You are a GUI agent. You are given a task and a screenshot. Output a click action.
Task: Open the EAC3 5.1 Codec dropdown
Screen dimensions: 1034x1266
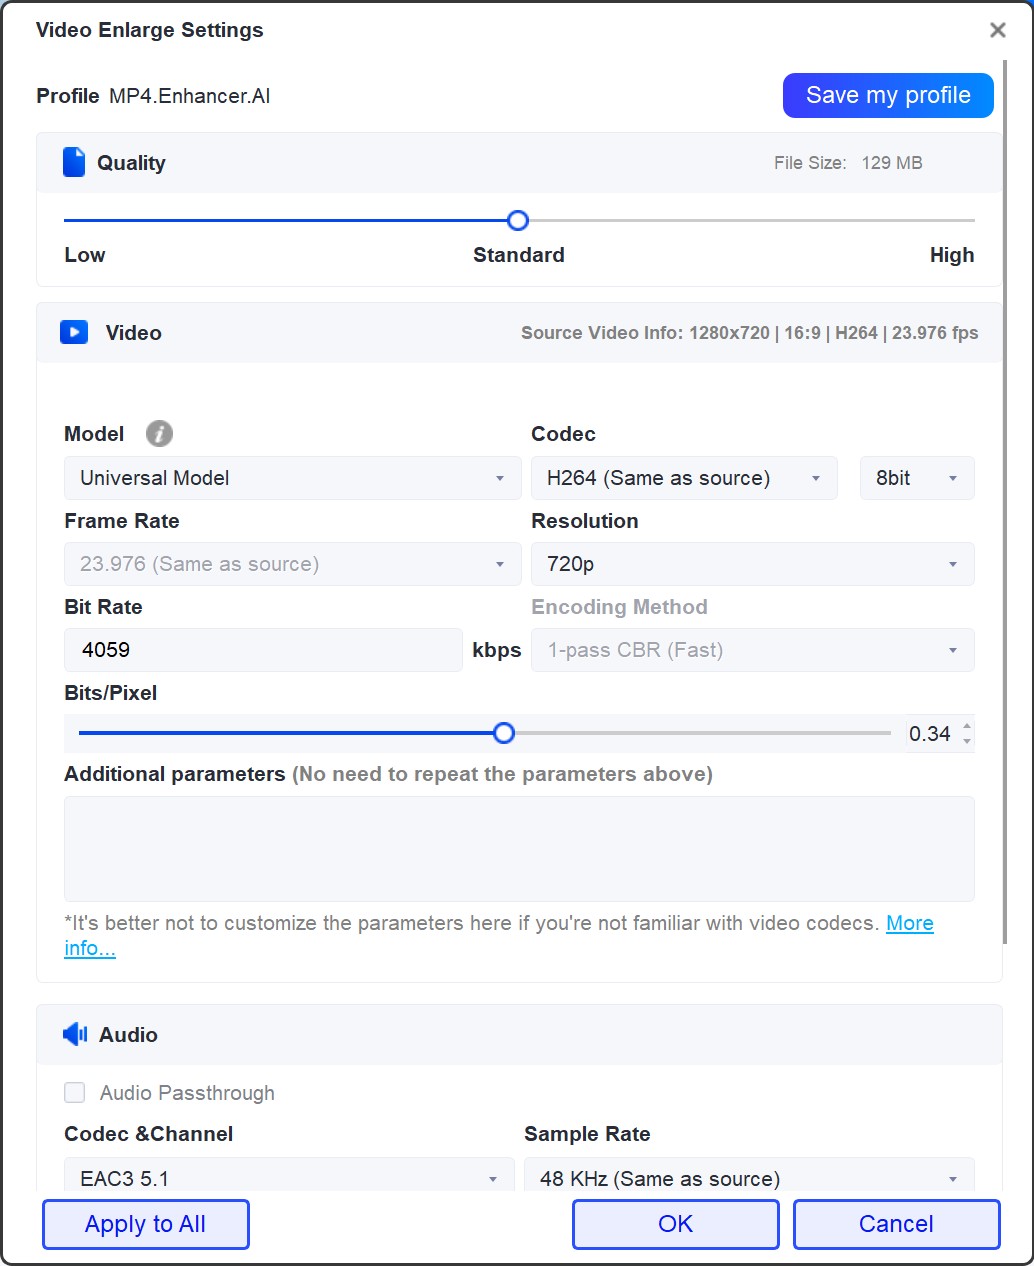point(287,1178)
